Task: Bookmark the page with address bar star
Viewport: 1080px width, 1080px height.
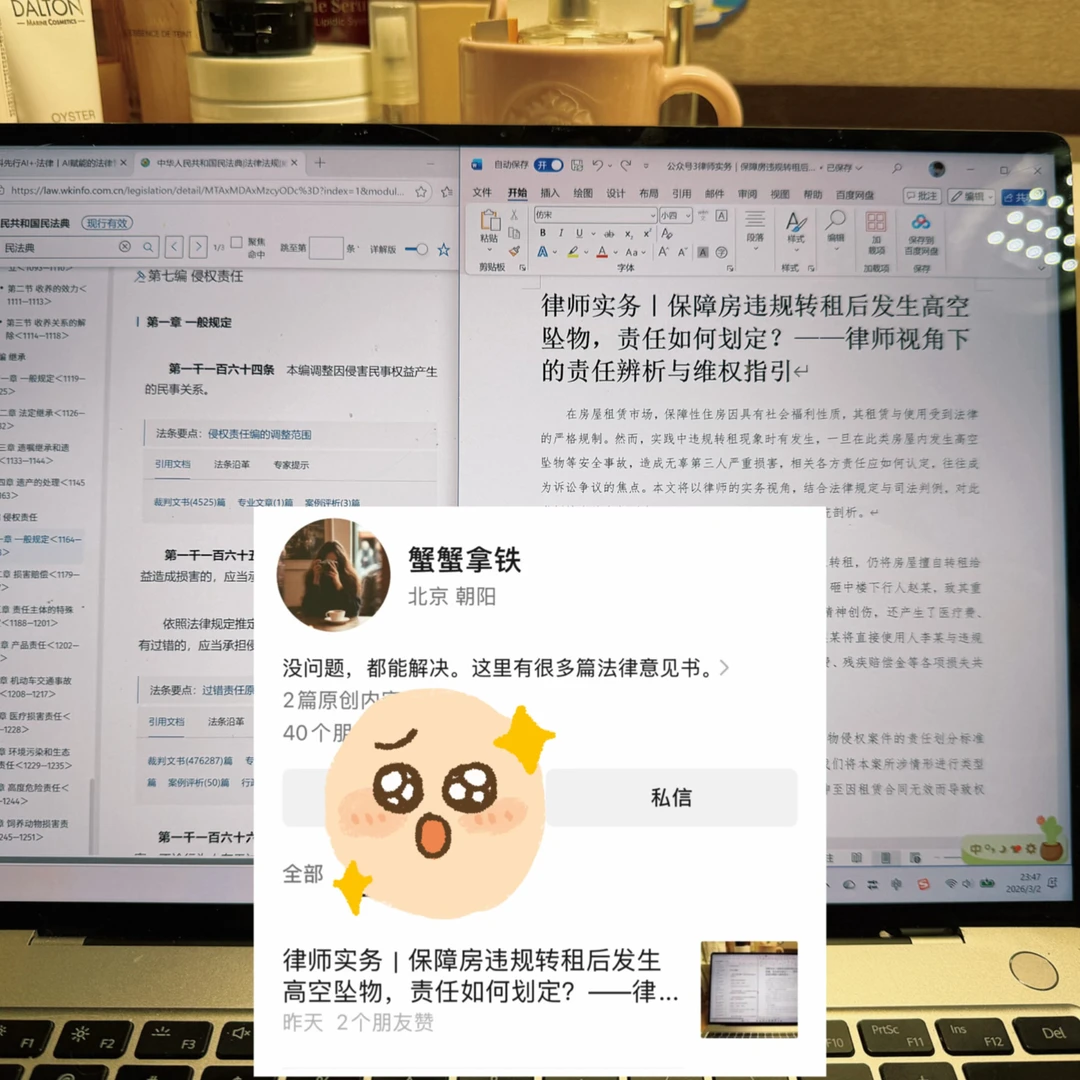Action: click(421, 191)
